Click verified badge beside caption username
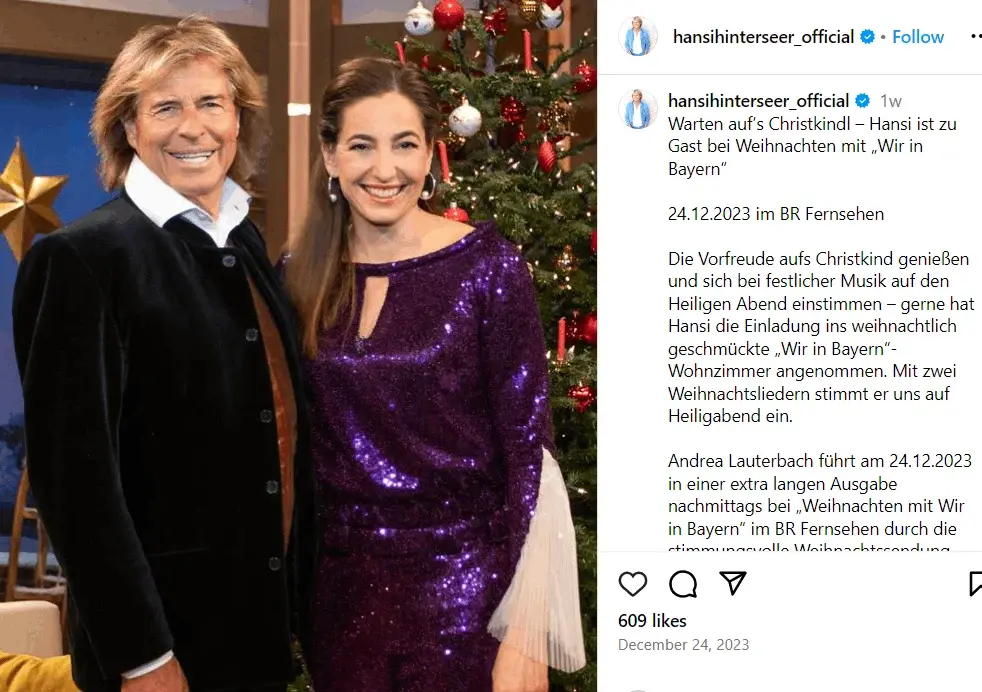 click(862, 101)
